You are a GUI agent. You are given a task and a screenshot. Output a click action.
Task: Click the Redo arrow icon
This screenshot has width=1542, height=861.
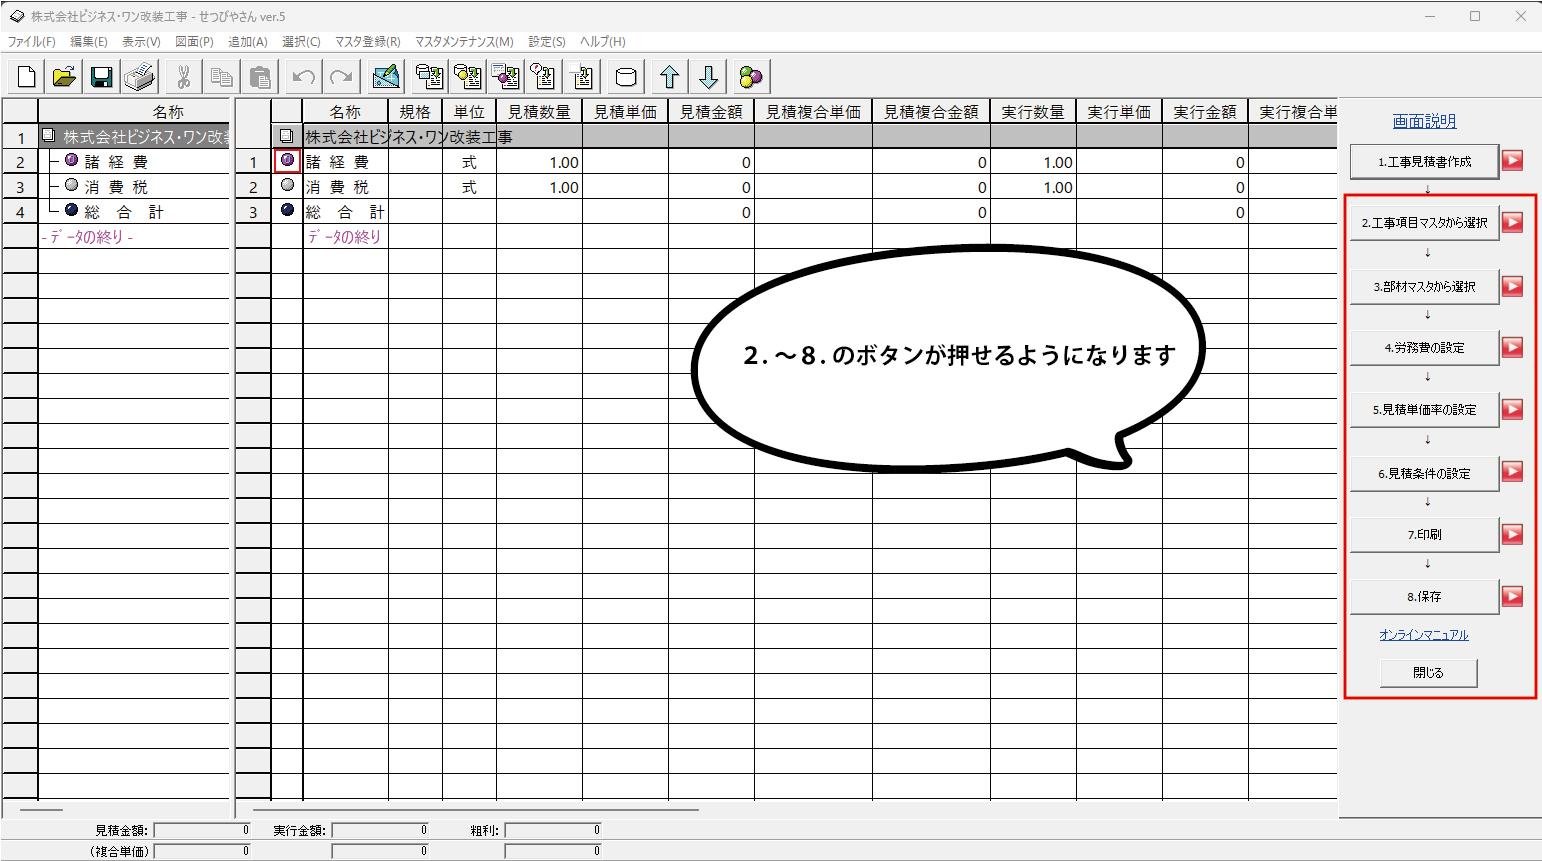341,77
